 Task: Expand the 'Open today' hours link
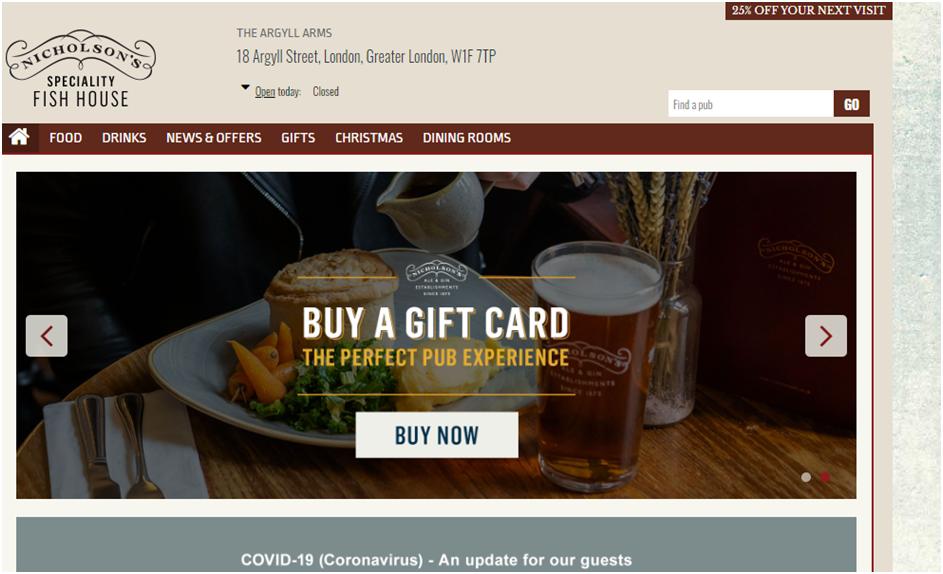tap(278, 91)
